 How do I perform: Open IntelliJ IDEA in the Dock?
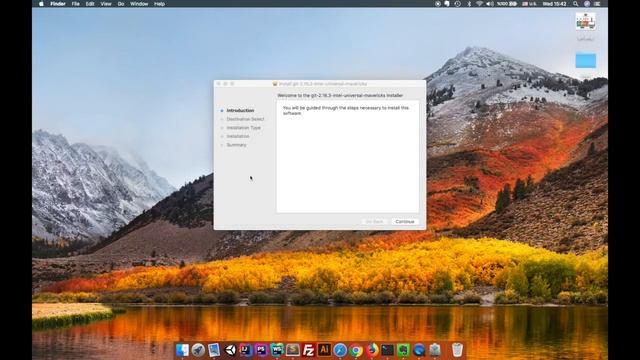click(x=246, y=350)
